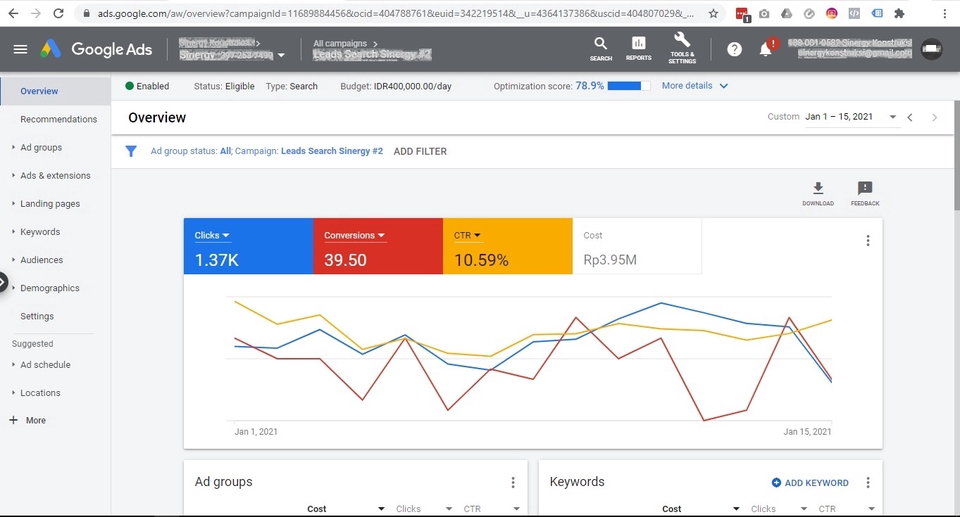Image resolution: width=960 pixels, height=517 pixels.
Task: Click the Enabled campaign status
Action: pos(147,86)
